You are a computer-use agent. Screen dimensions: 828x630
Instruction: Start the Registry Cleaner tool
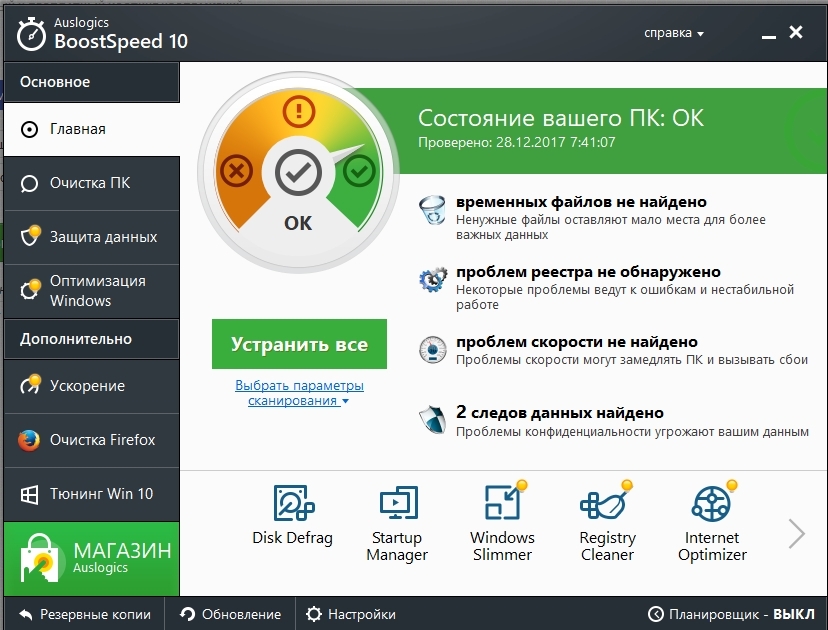[x=607, y=522]
